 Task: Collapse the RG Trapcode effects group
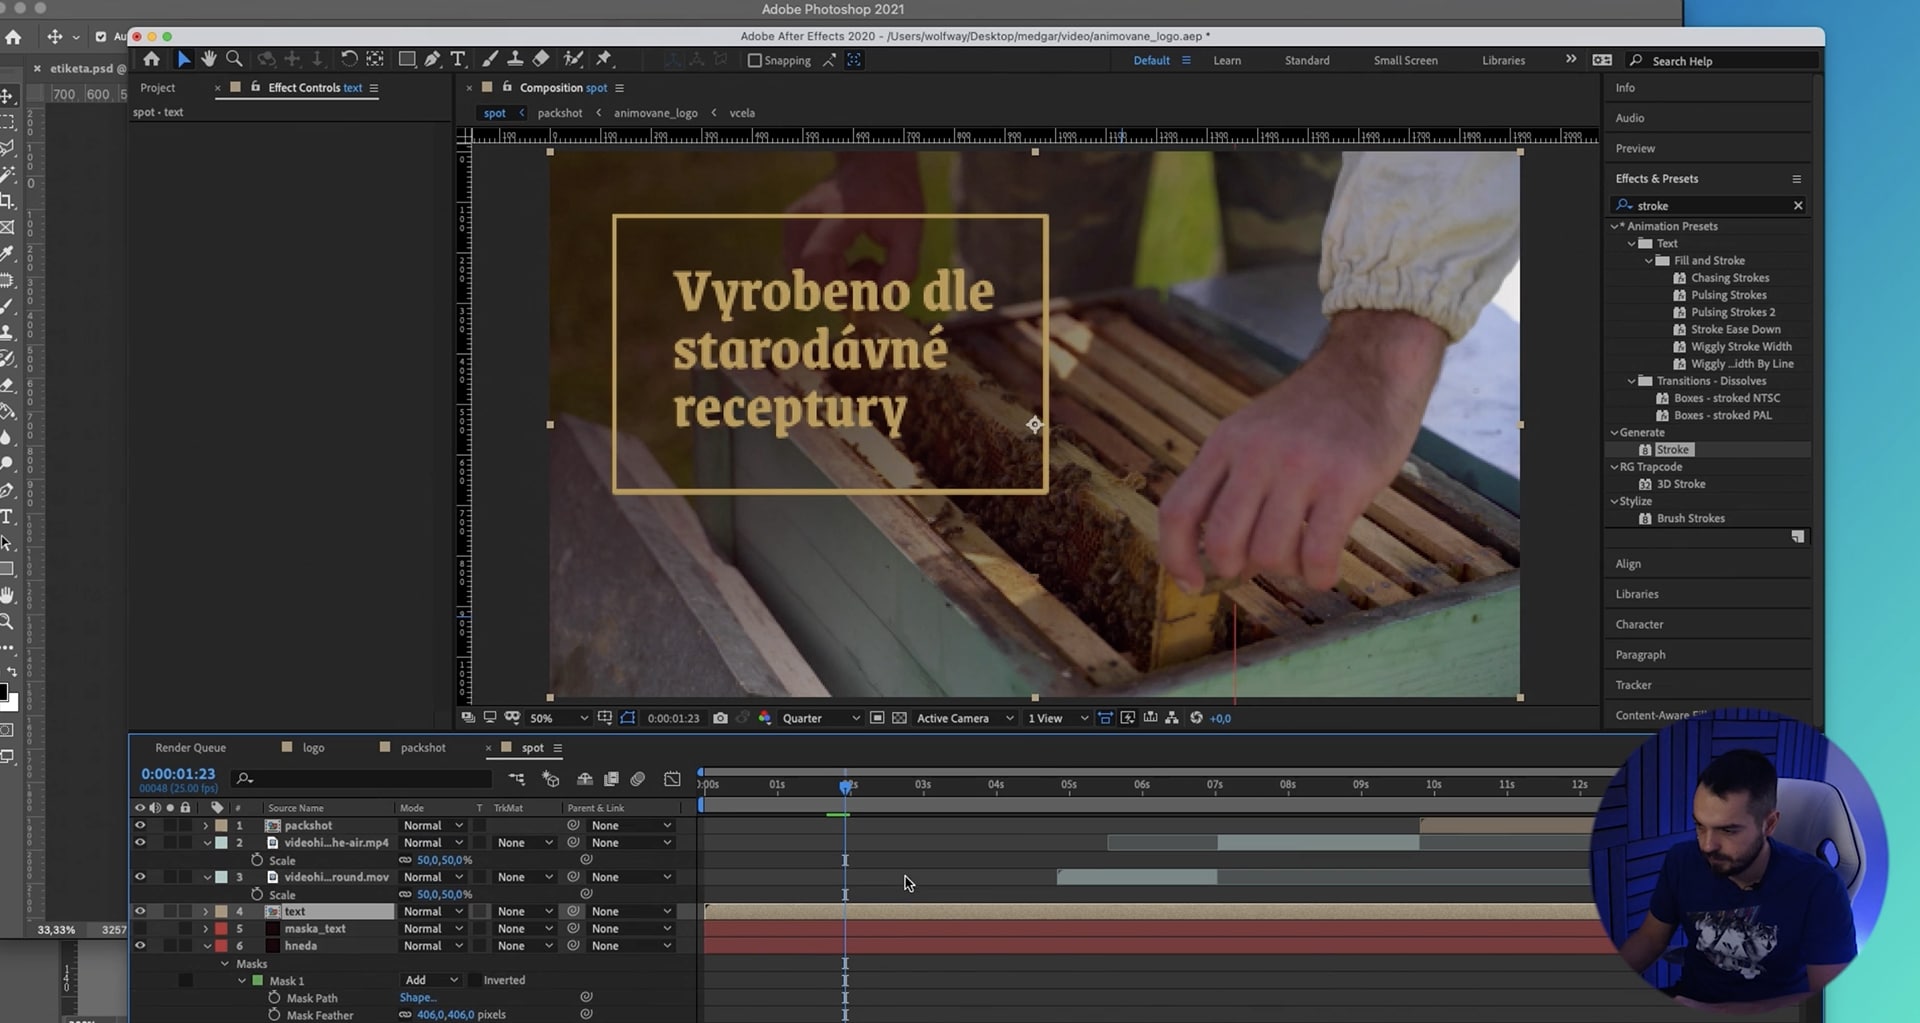[1614, 467]
